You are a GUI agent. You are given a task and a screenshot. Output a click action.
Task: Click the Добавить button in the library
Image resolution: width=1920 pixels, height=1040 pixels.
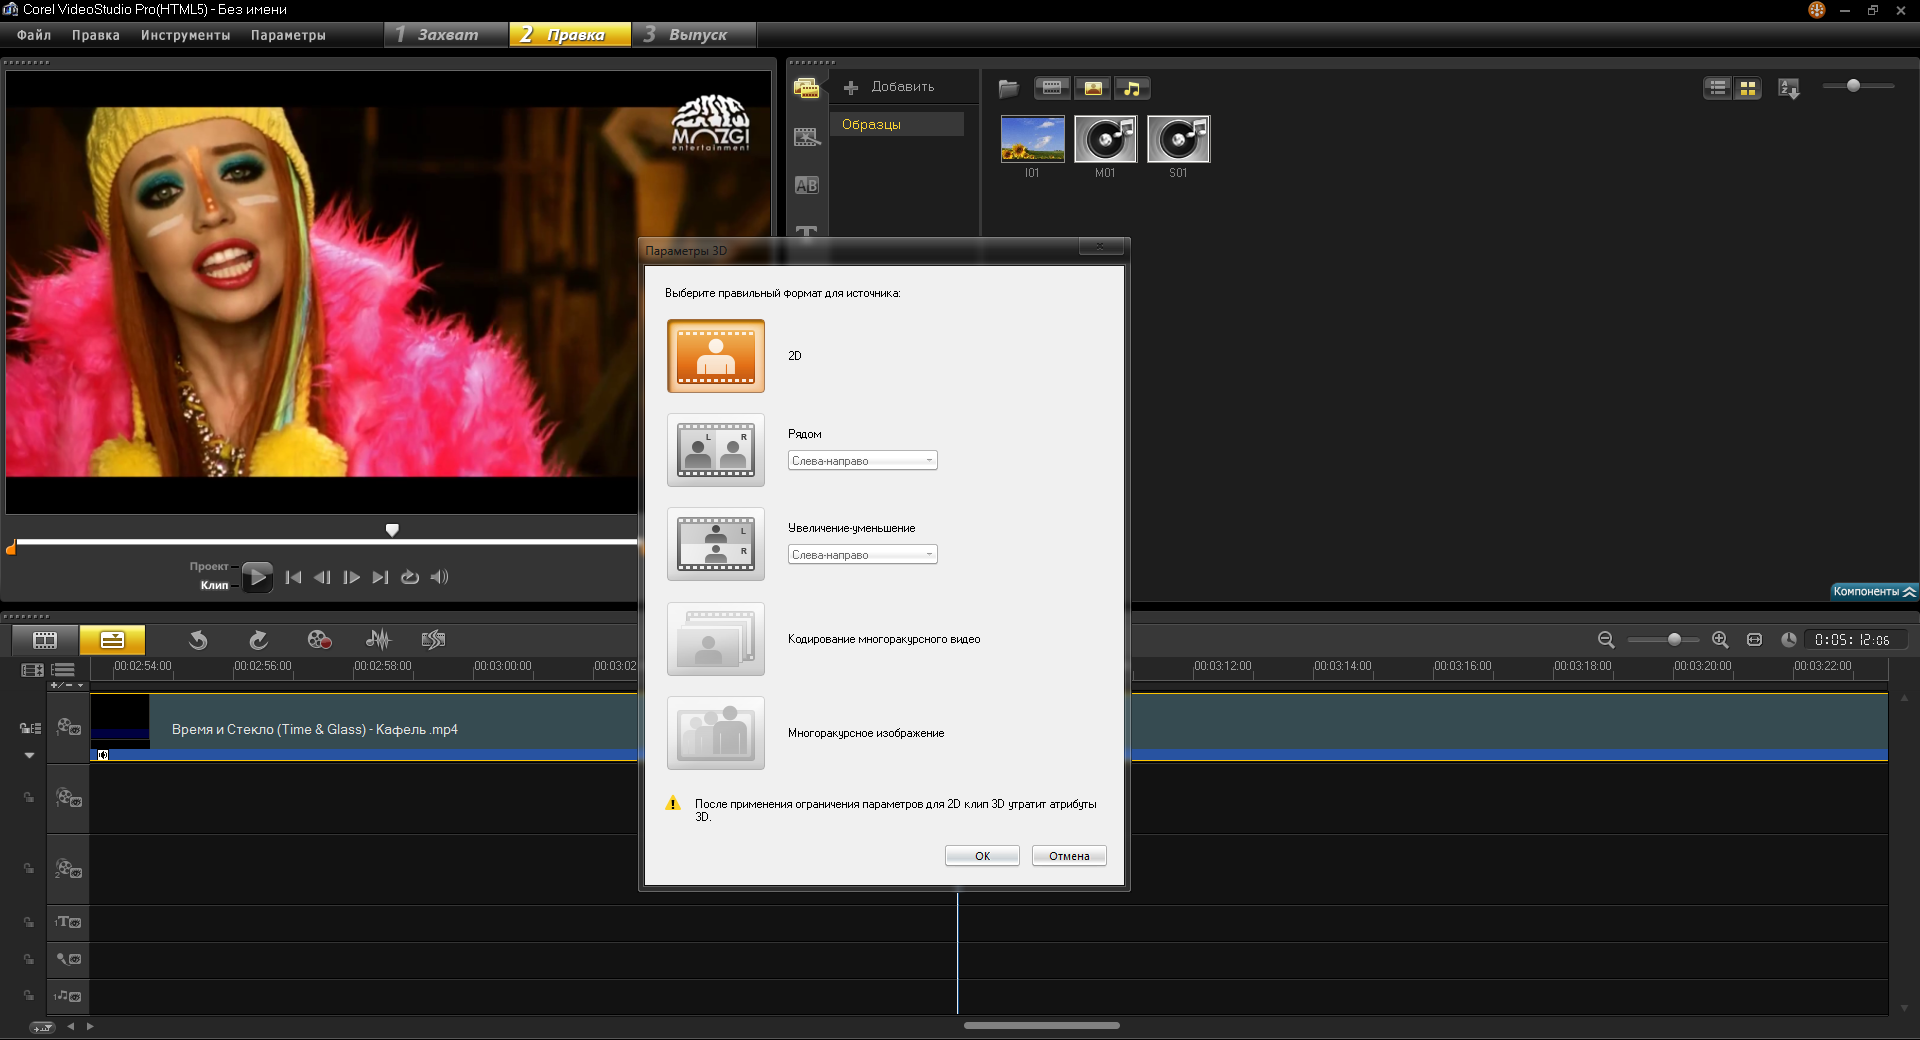(x=890, y=87)
